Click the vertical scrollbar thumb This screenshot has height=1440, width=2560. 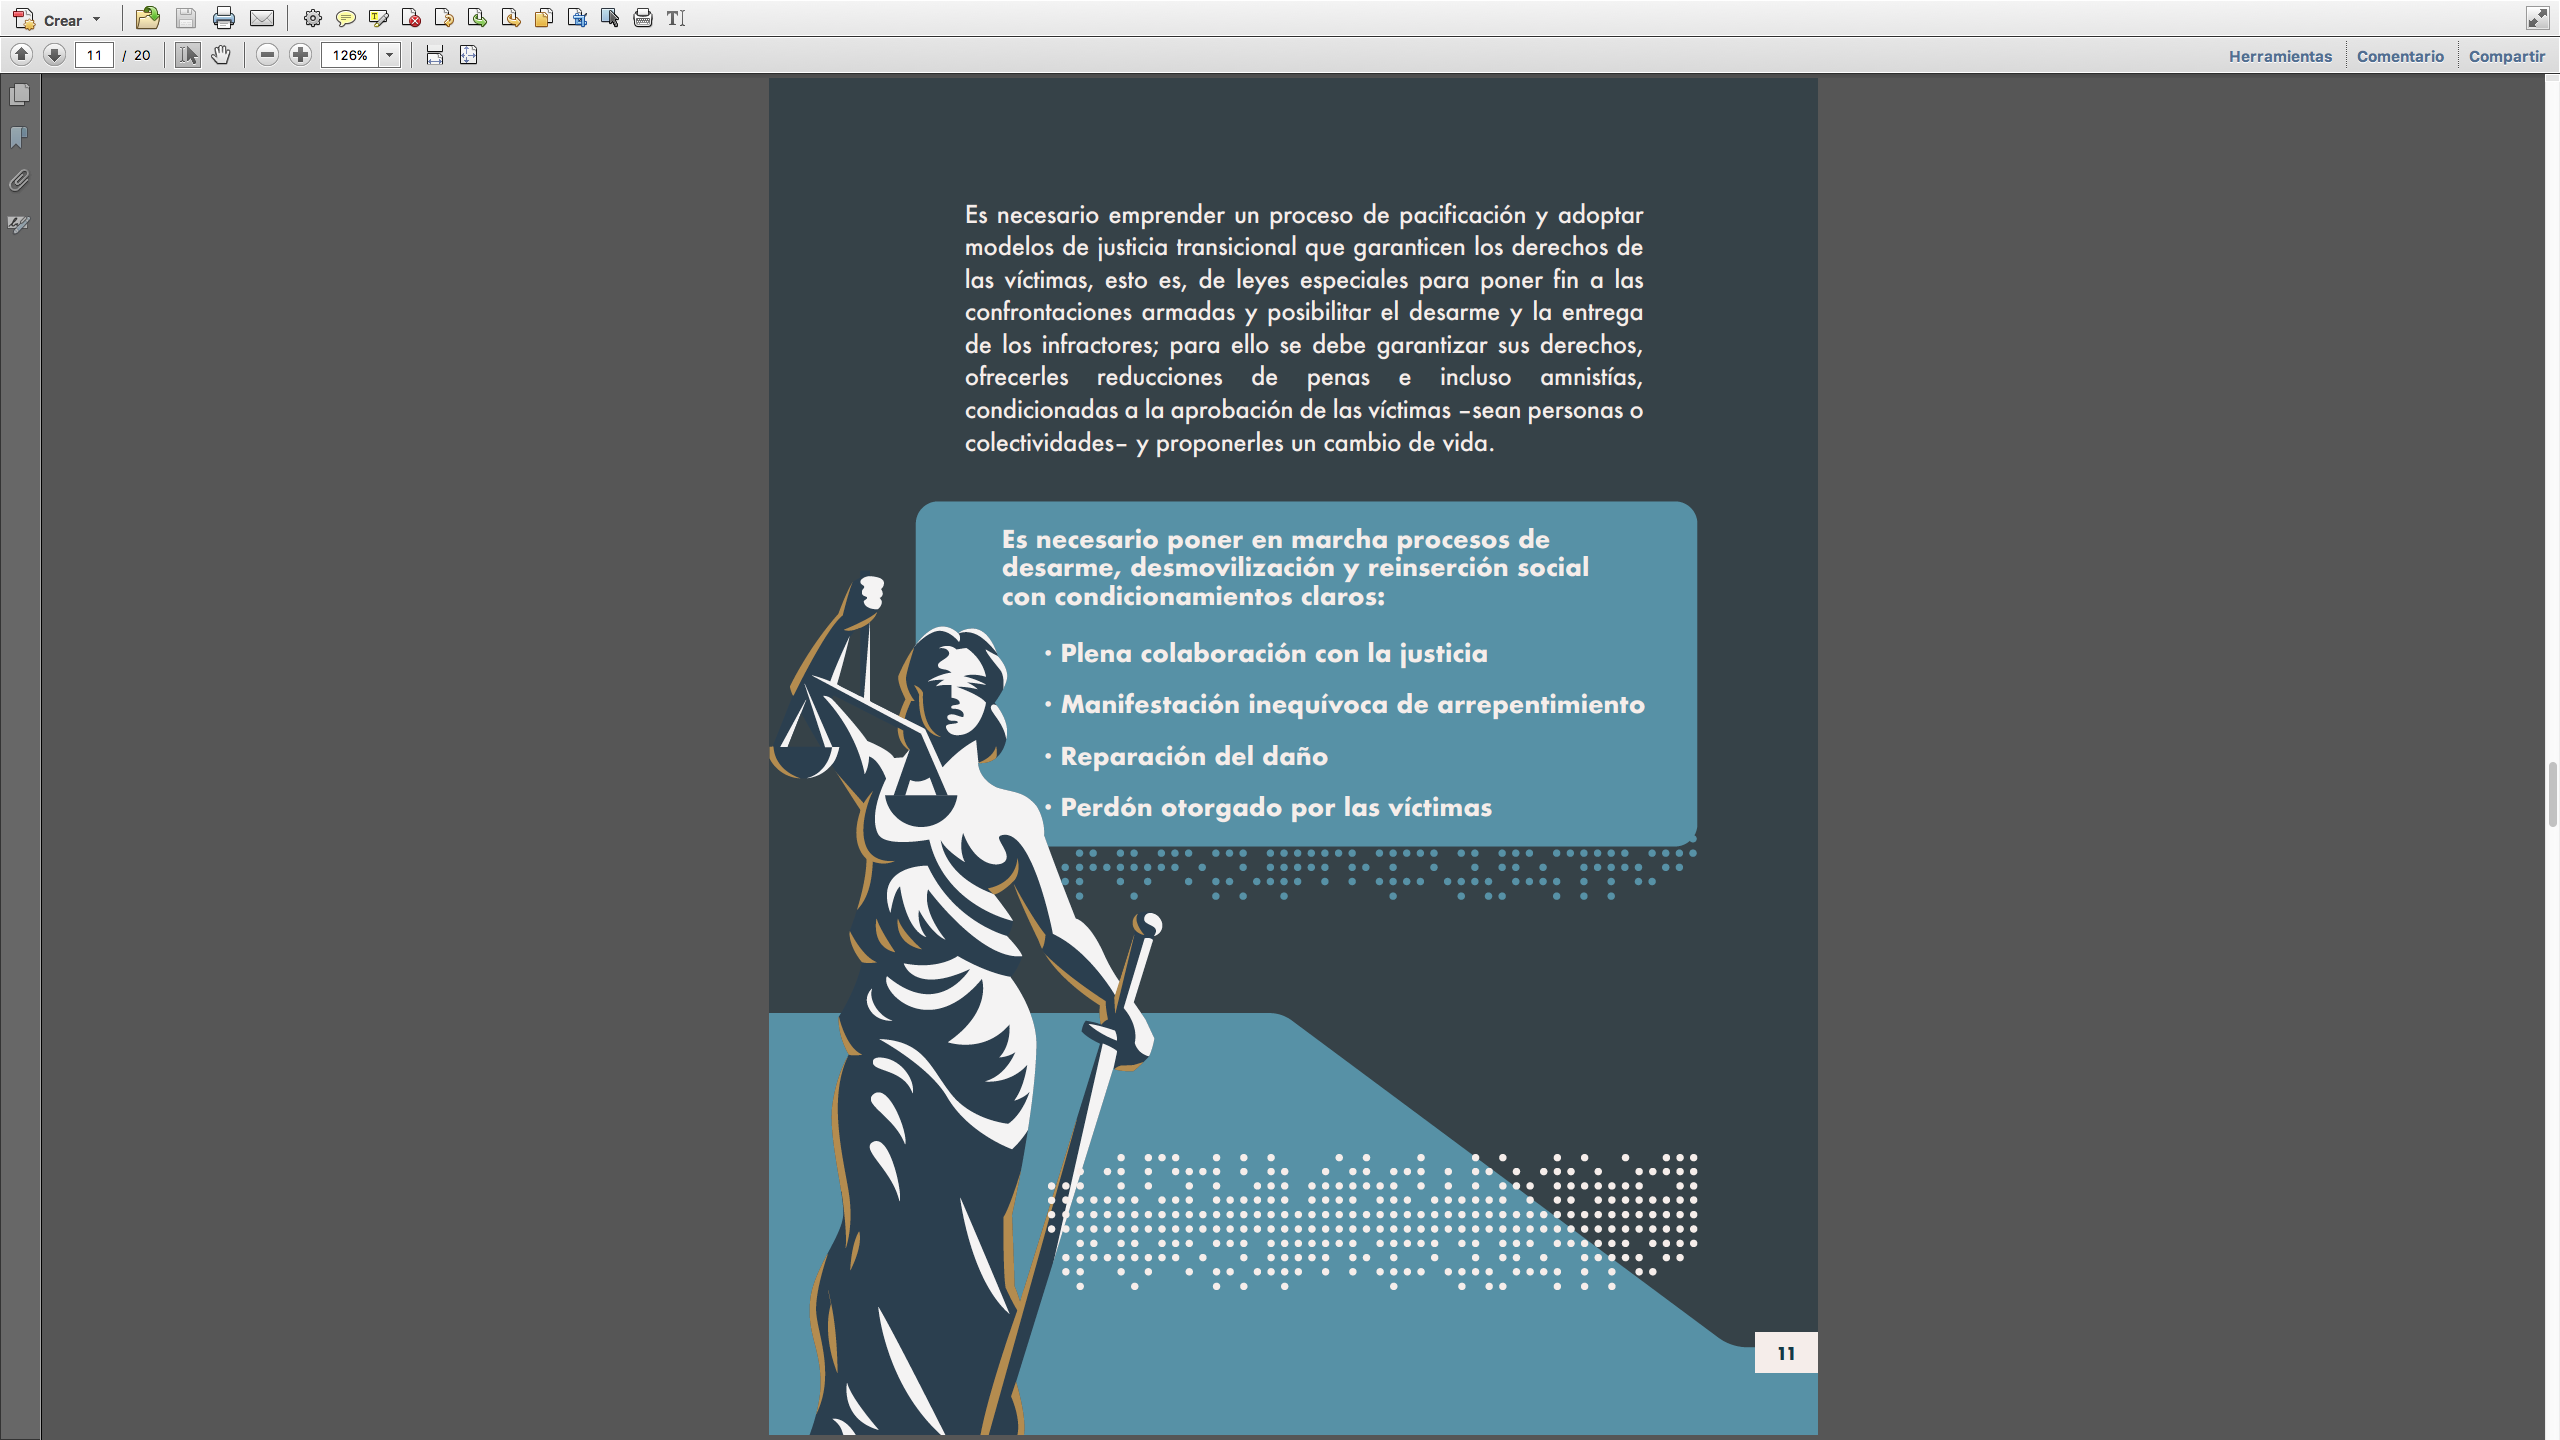[x=2551, y=793]
